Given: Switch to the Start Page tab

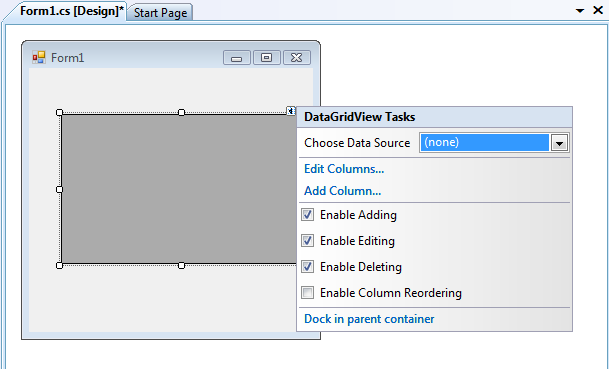Looking at the screenshot, I should (x=160, y=13).
